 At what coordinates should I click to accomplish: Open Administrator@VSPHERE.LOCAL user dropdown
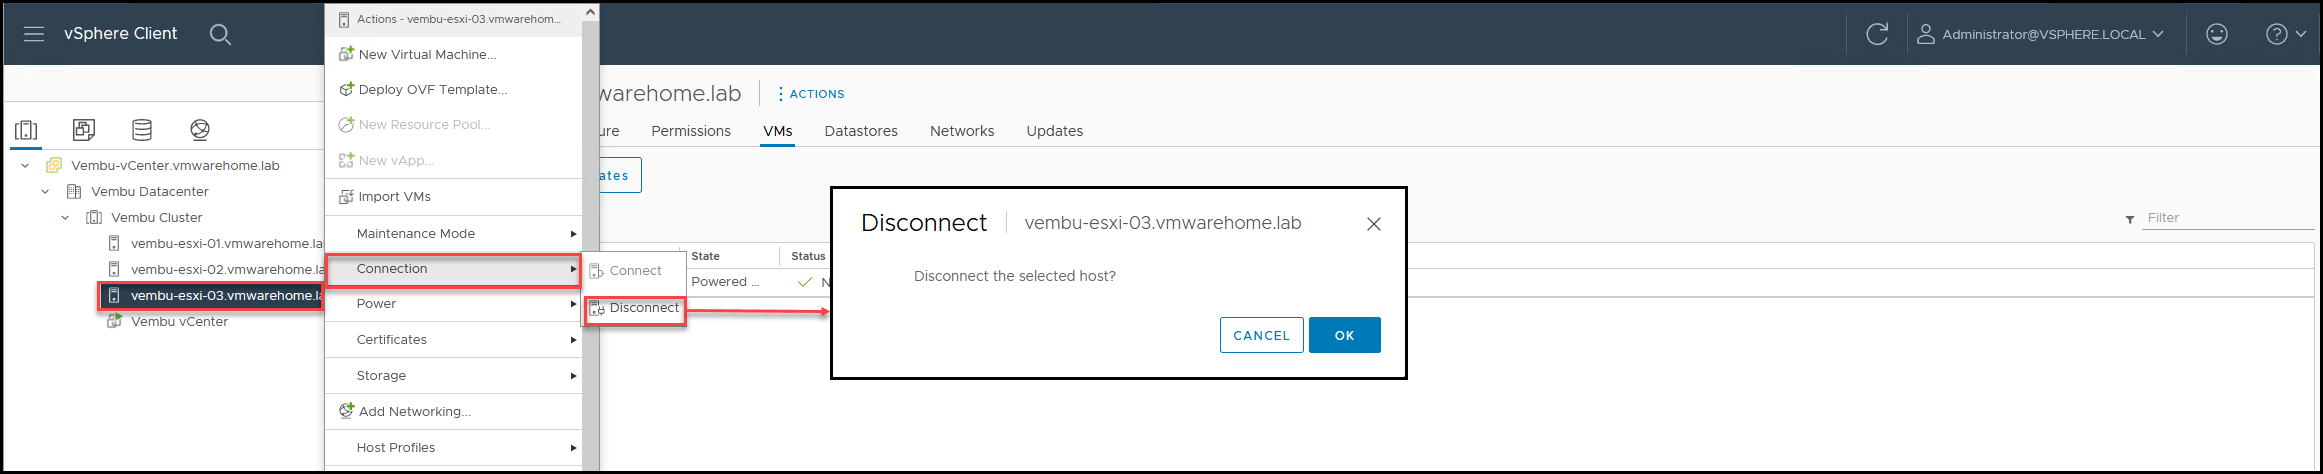[x=2040, y=34]
